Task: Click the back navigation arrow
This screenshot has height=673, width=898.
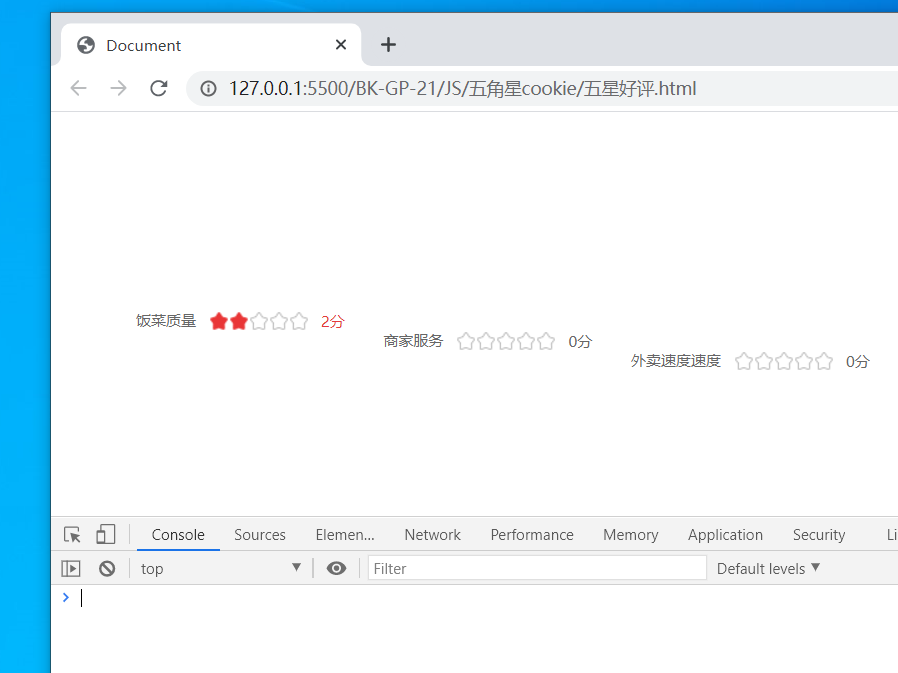Action: click(78, 88)
